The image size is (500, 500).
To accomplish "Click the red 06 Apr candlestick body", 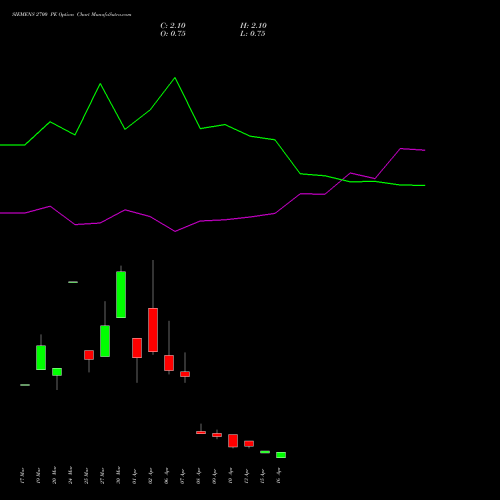I will [x=169, y=363].
